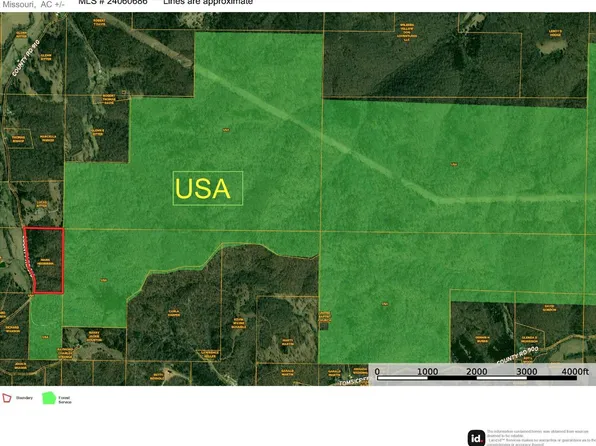
Task: Click the black-and-white scale bar
Action: point(477,378)
